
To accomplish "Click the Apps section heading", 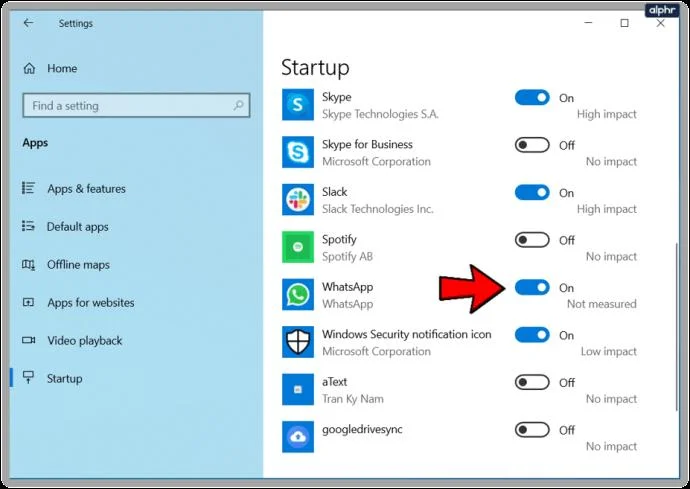I will [35, 143].
